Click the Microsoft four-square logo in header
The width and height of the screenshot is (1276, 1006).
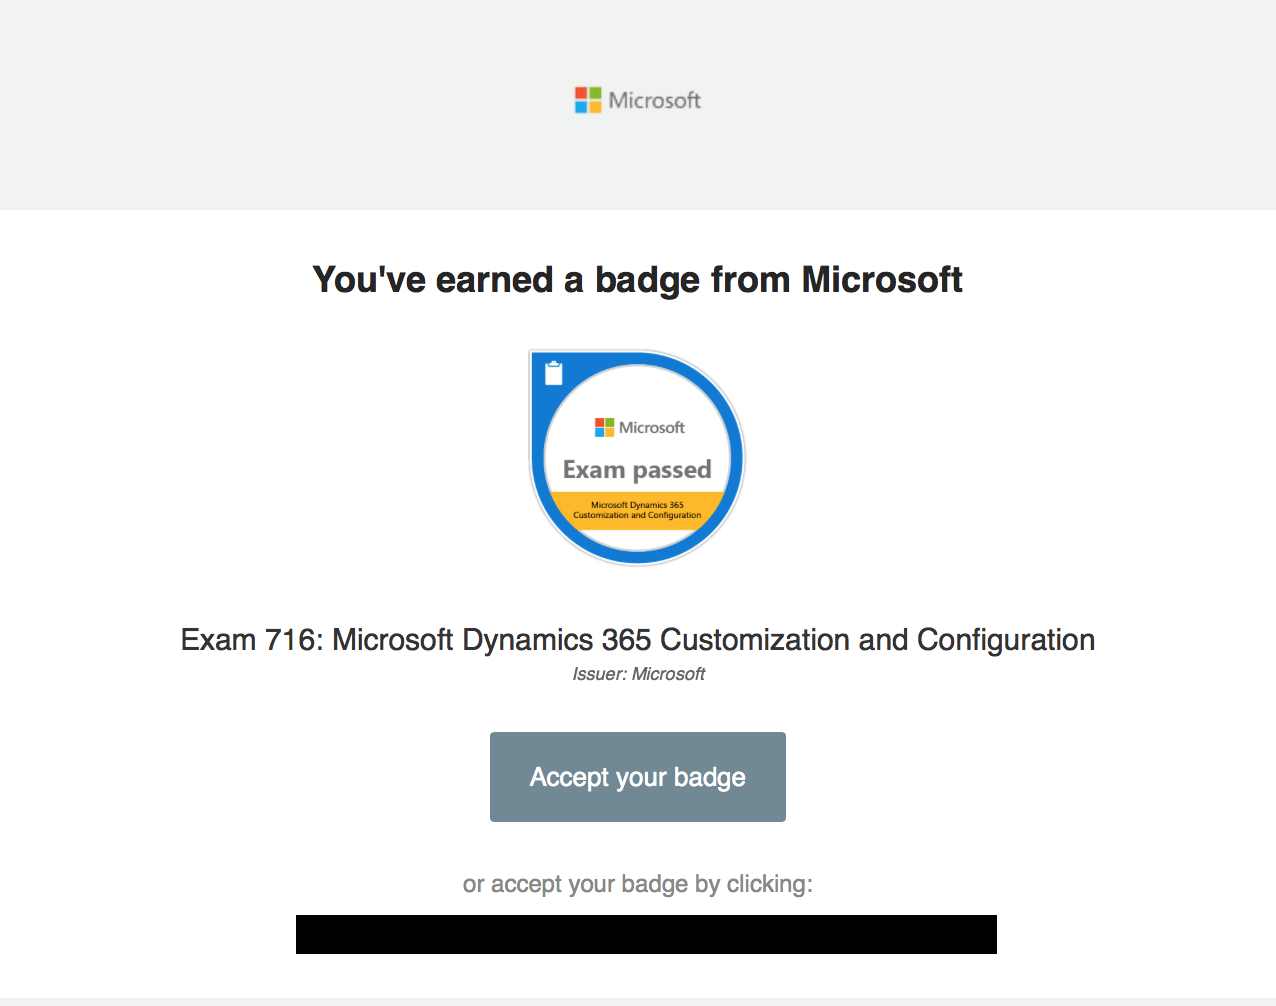(588, 100)
